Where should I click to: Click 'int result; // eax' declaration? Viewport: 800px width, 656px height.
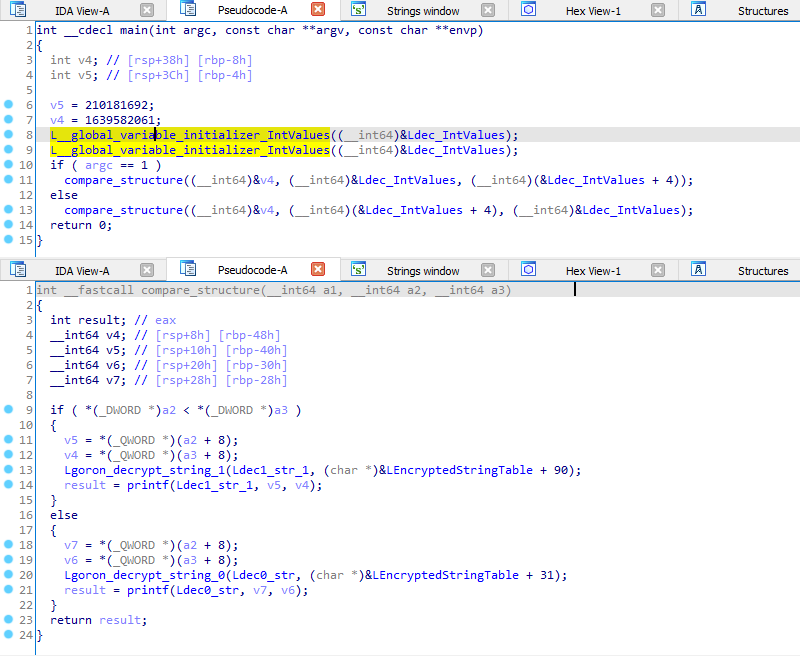pyautogui.click(x=113, y=320)
